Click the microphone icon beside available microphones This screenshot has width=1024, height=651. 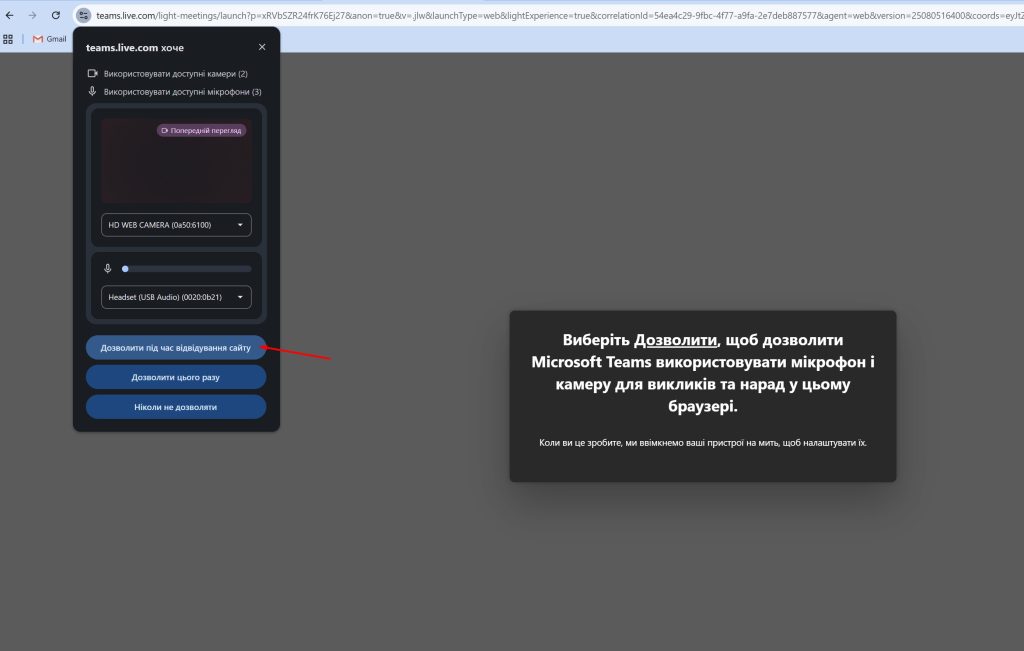pos(92,91)
